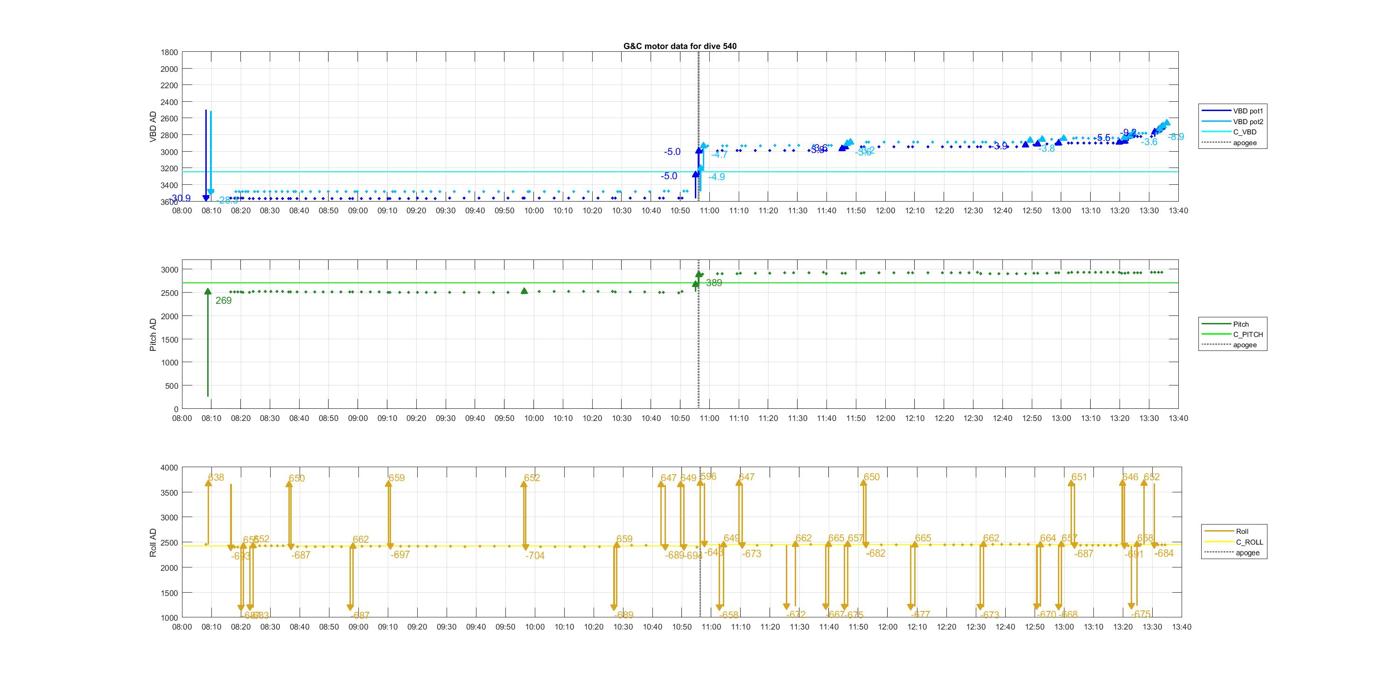Click the -5.5 label in the VBD plot
The image size is (1400, 693).
(x=1103, y=138)
